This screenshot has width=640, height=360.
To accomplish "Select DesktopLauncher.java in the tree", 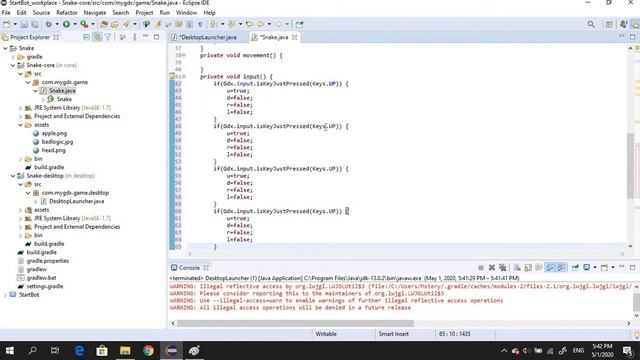I will pos(76,201).
